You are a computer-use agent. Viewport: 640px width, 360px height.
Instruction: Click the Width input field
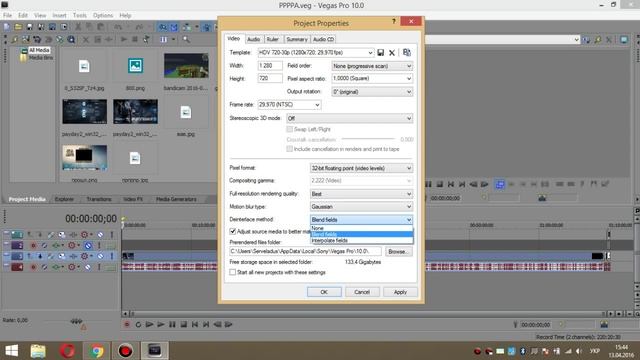point(270,65)
